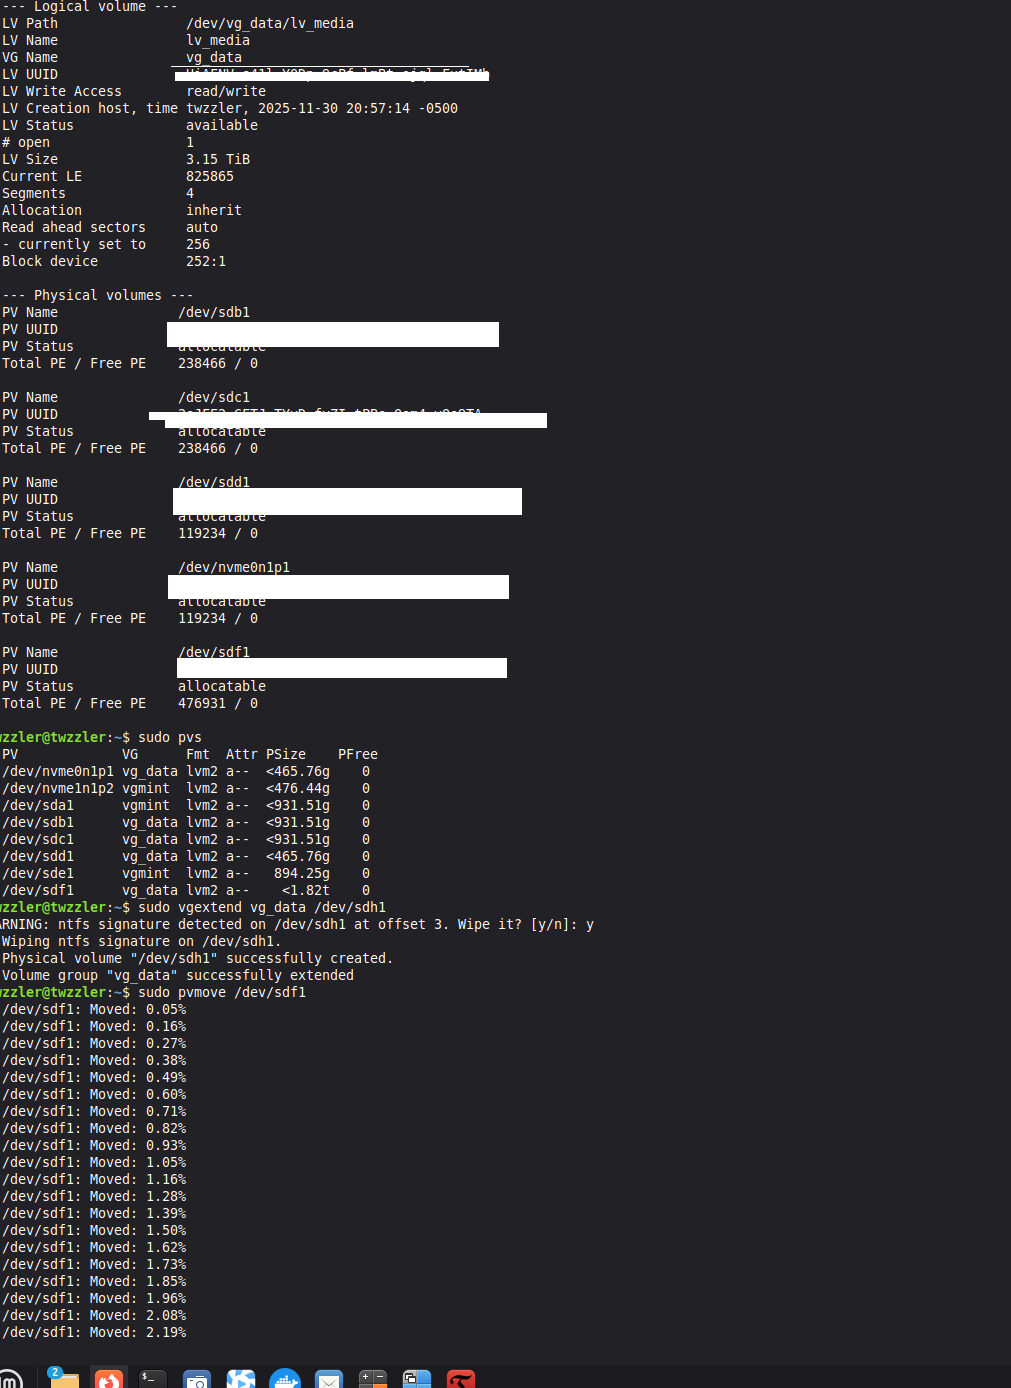Click the last progress line 'Moved: 2.19%'
The width and height of the screenshot is (1011, 1388).
pyautogui.click(x=94, y=1332)
